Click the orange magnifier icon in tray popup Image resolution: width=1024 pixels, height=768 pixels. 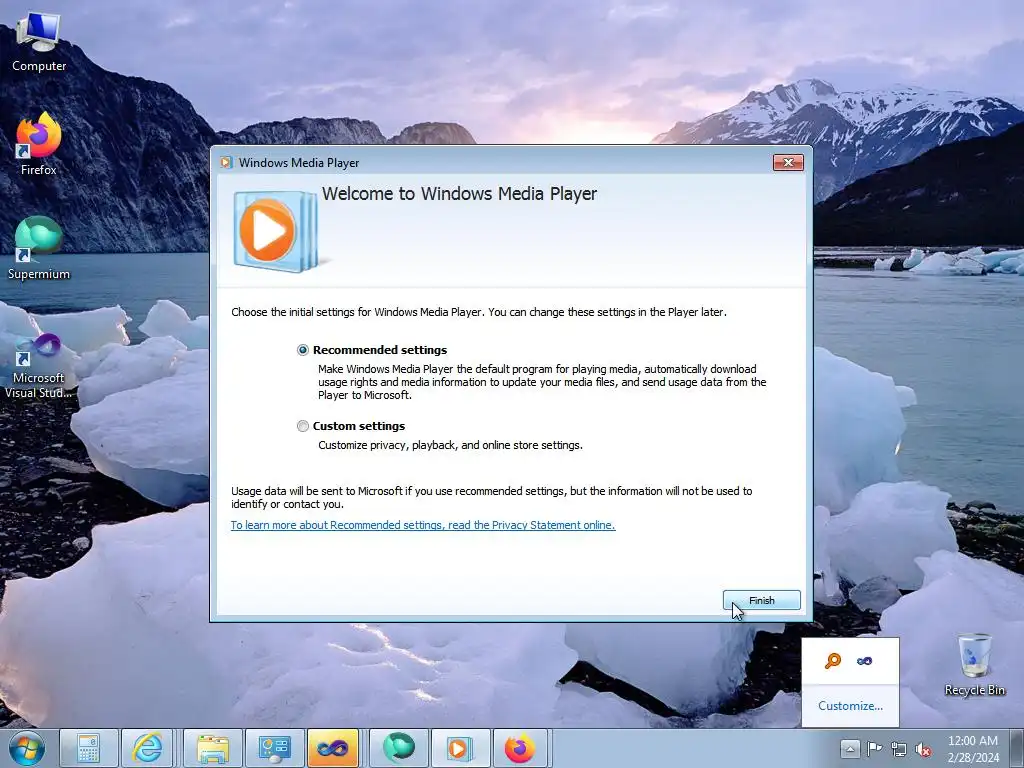pos(833,661)
